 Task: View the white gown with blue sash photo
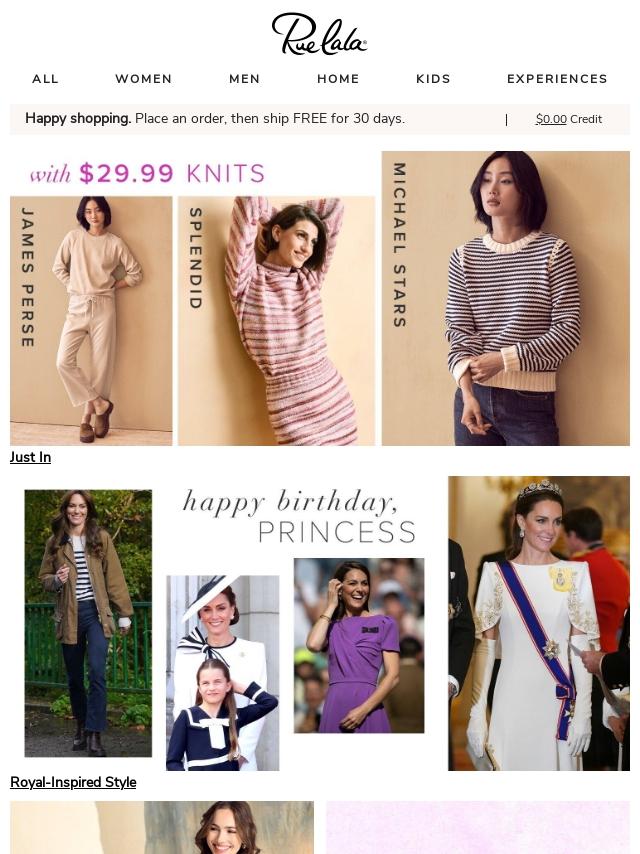(x=539, y=623)
